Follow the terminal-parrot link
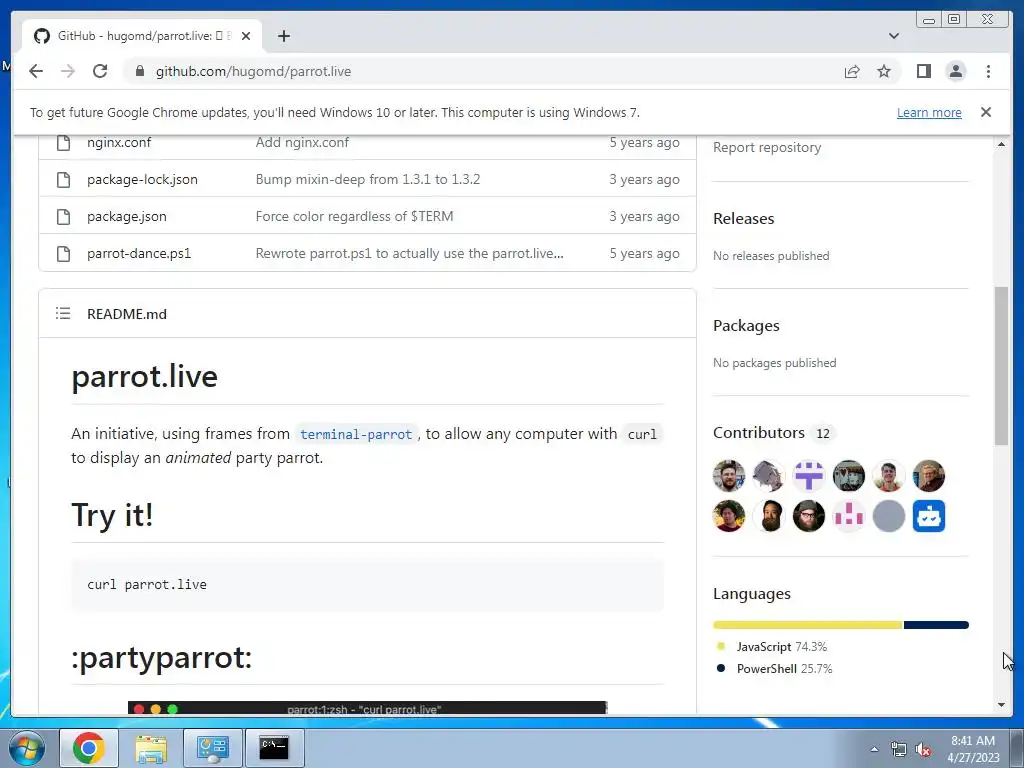1024x768 pixels. point(356,434)
